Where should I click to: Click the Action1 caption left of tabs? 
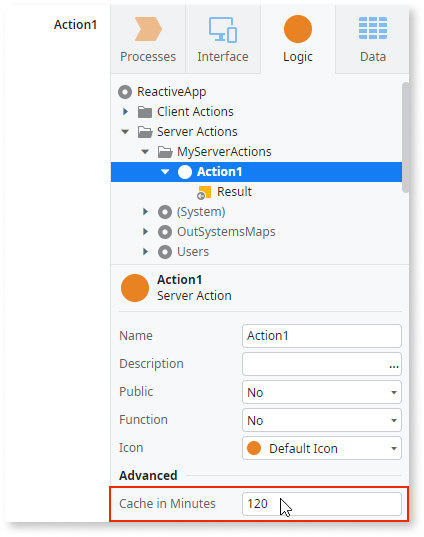click(x=75, y=25)
